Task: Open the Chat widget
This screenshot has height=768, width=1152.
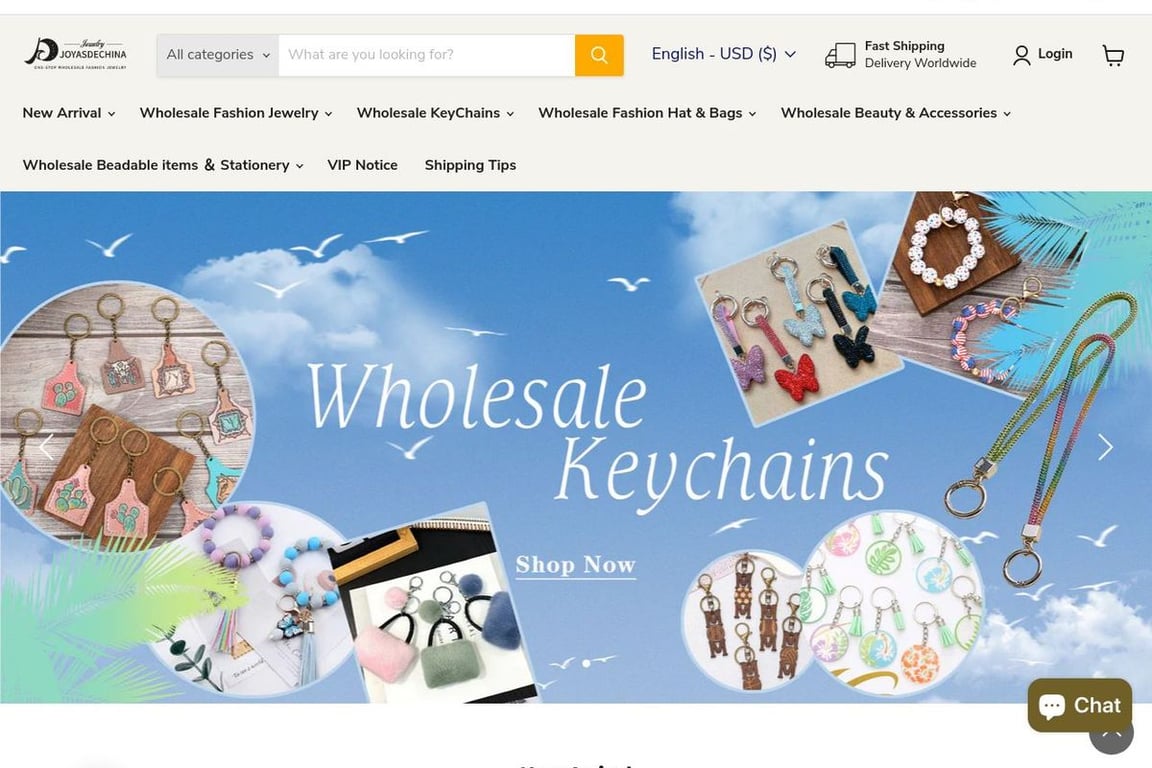Action: [x=1079, y=705]
